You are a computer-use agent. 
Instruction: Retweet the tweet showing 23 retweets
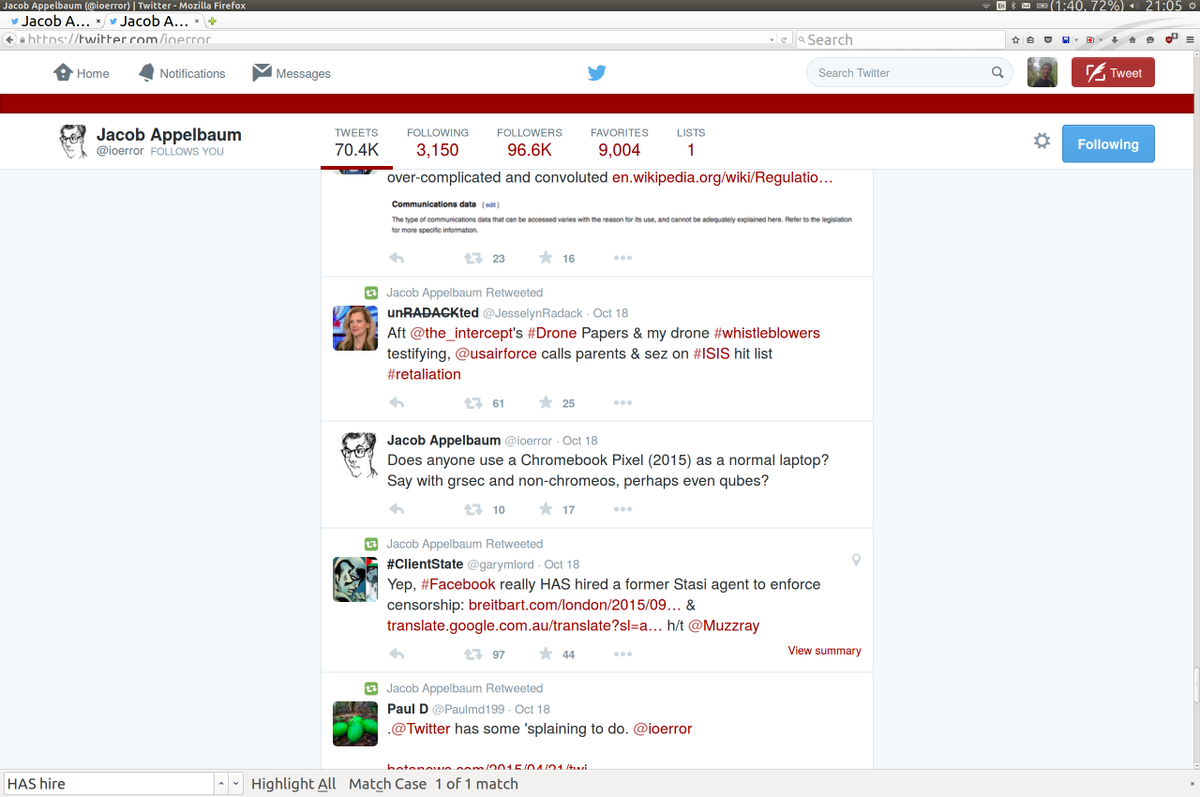coord(473,258)
